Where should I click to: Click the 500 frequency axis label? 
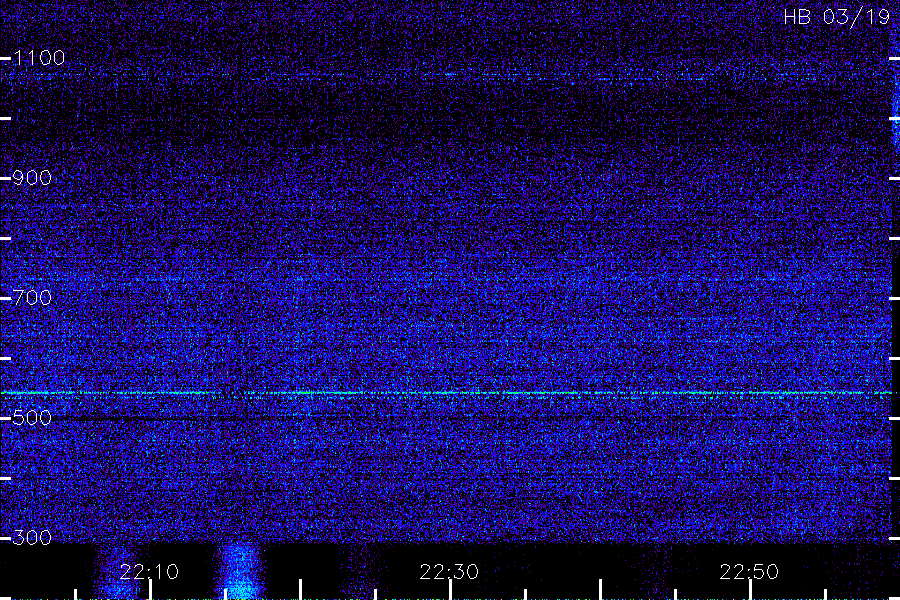click(x=32, y=418)
